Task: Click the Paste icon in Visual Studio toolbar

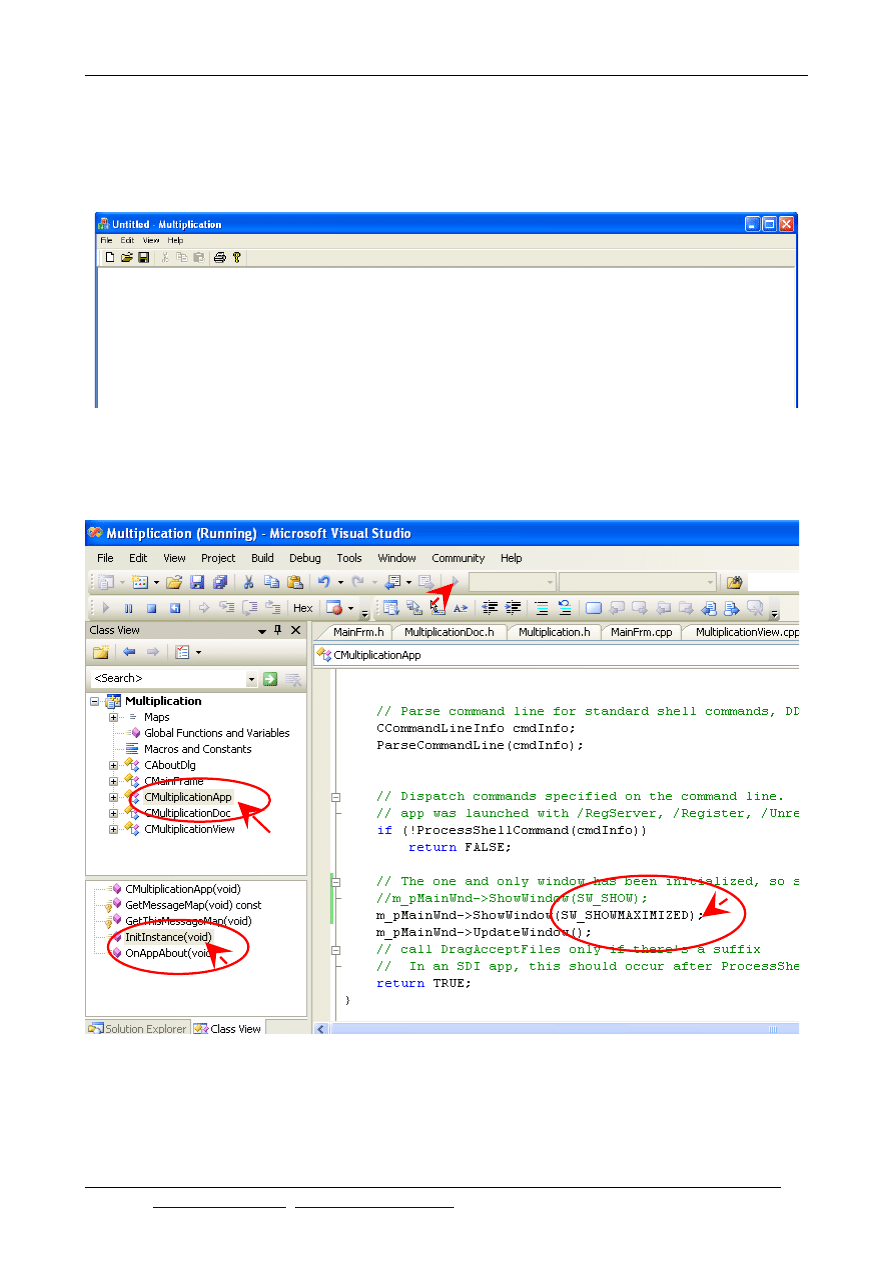Action: point(294,582)
